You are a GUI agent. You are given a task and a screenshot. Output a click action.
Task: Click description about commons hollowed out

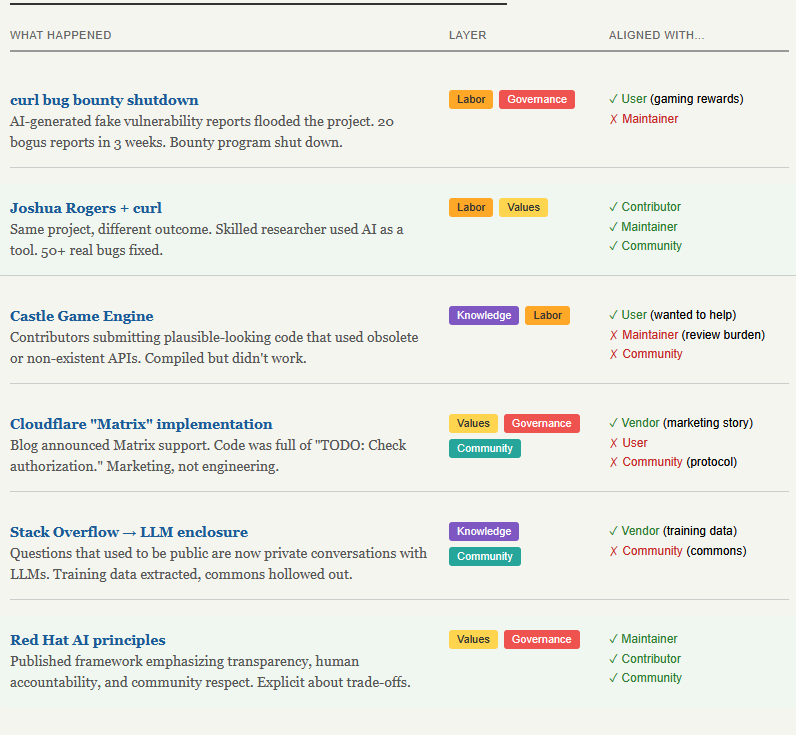219,564
